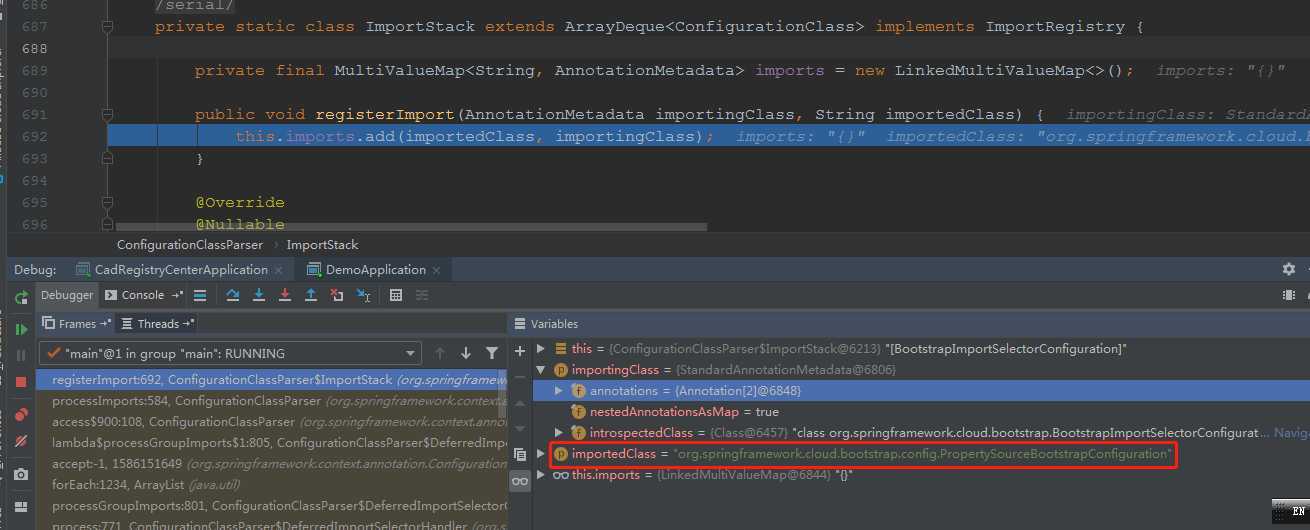Image resolution: width=1310 pixels, height=530 pixels.
Task: Select the Debugger tab
Action: coord(67,295)
